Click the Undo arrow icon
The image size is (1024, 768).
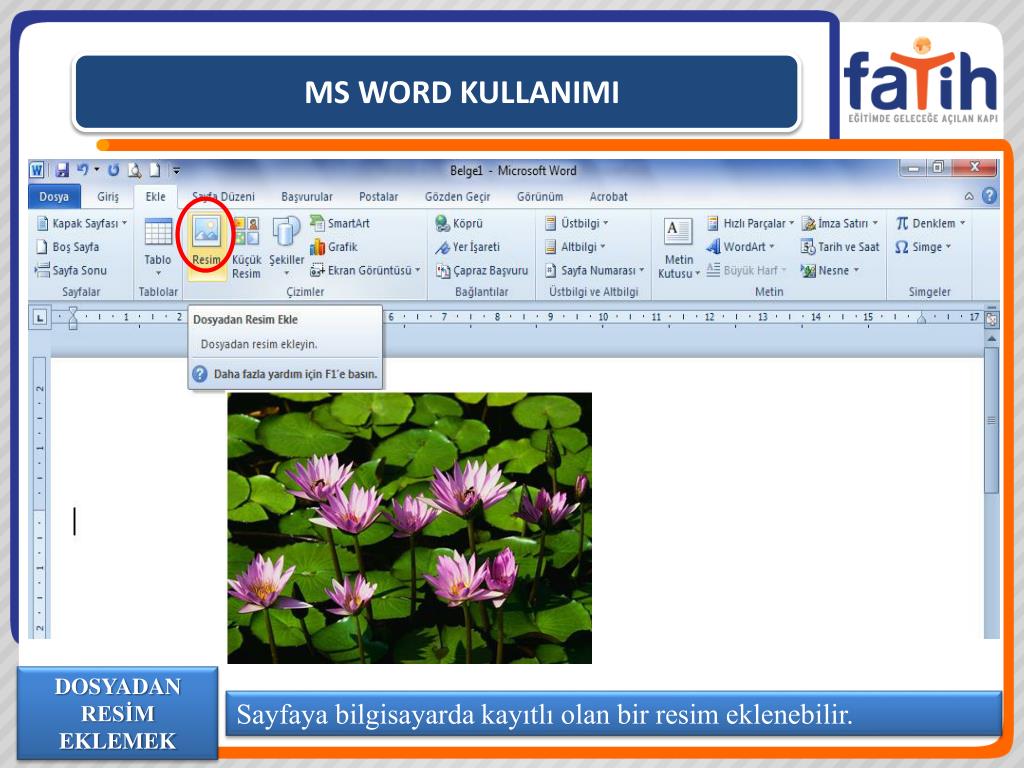[x=83, y=170]
